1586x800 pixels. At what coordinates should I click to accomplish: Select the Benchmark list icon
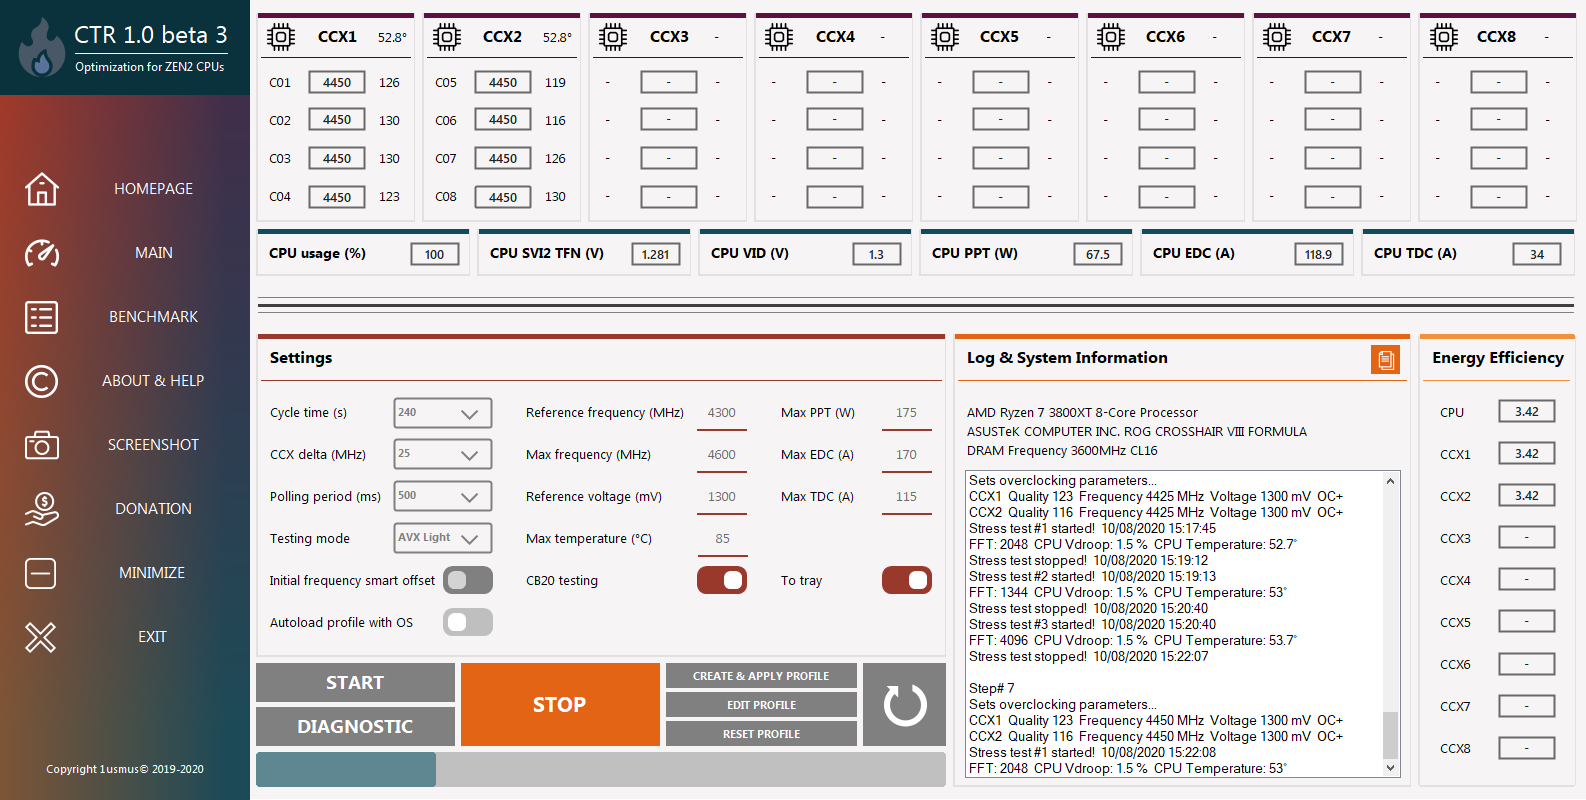click(x=41, y=317)
